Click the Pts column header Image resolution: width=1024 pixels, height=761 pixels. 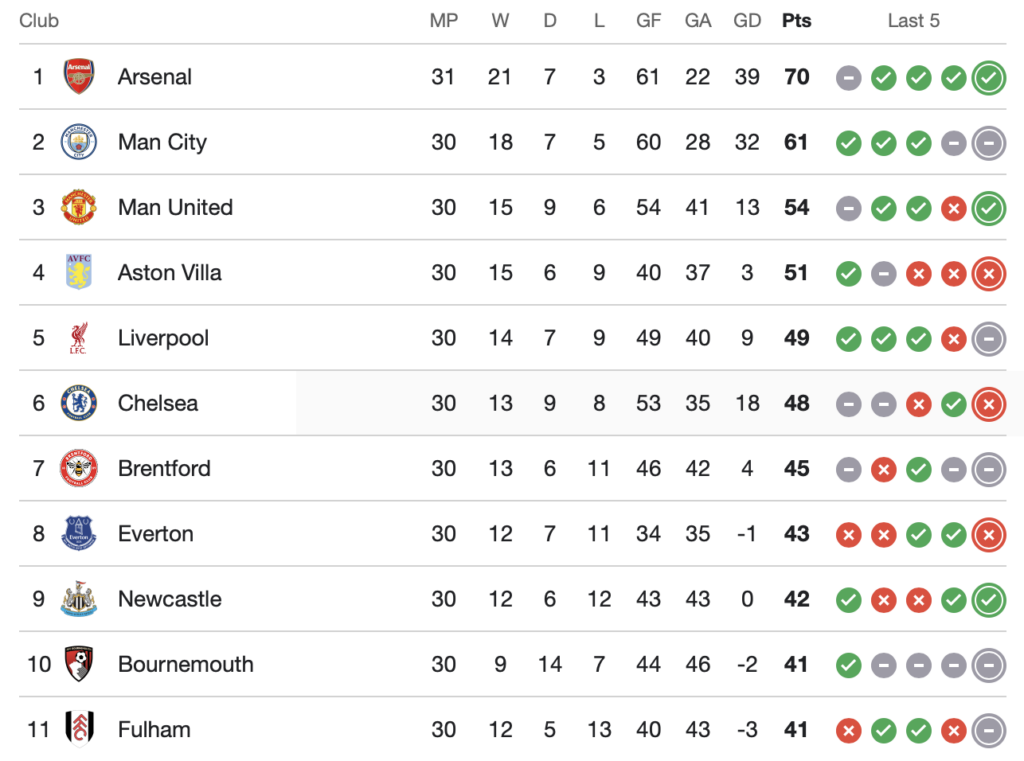(797, 21)
